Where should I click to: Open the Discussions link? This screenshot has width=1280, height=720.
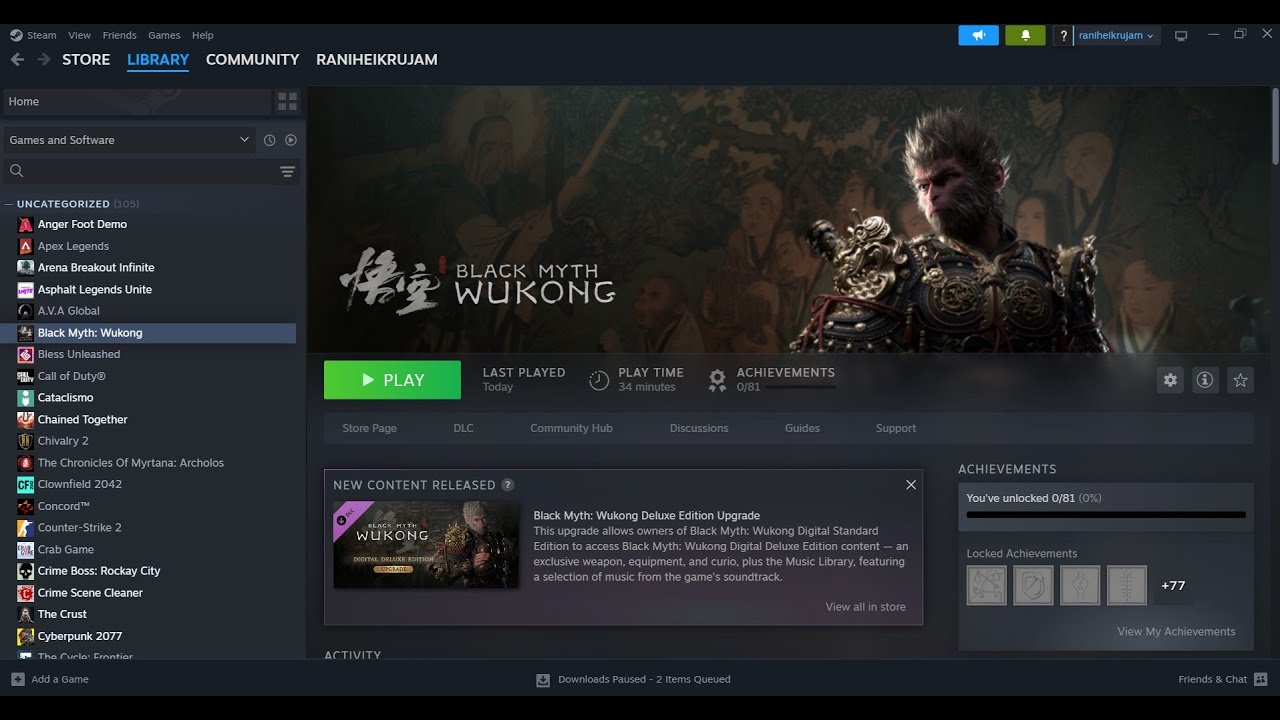pos(699,428)
